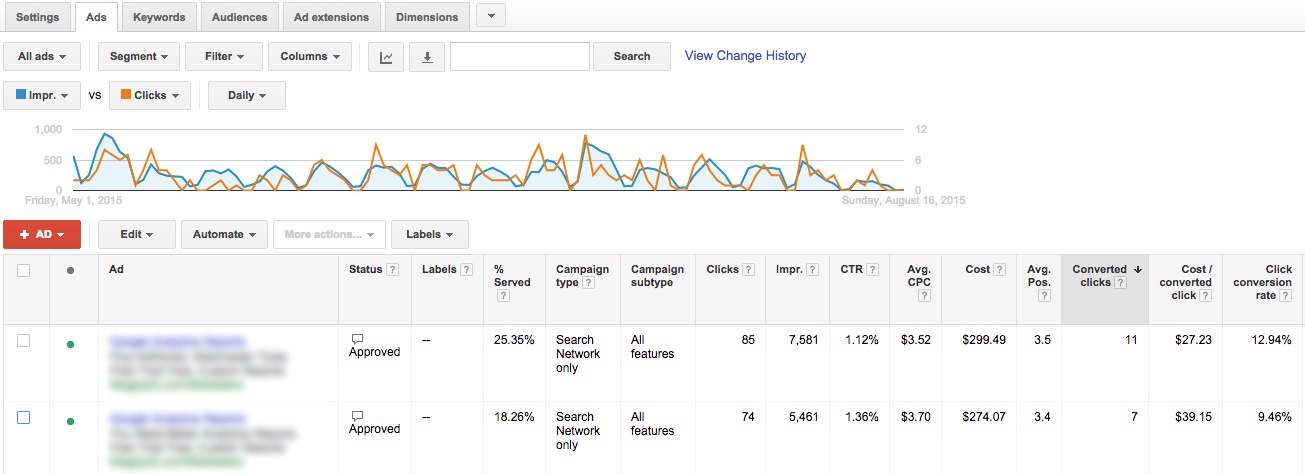
Task: Click the View Change History link
Action: tap(745, 56)
